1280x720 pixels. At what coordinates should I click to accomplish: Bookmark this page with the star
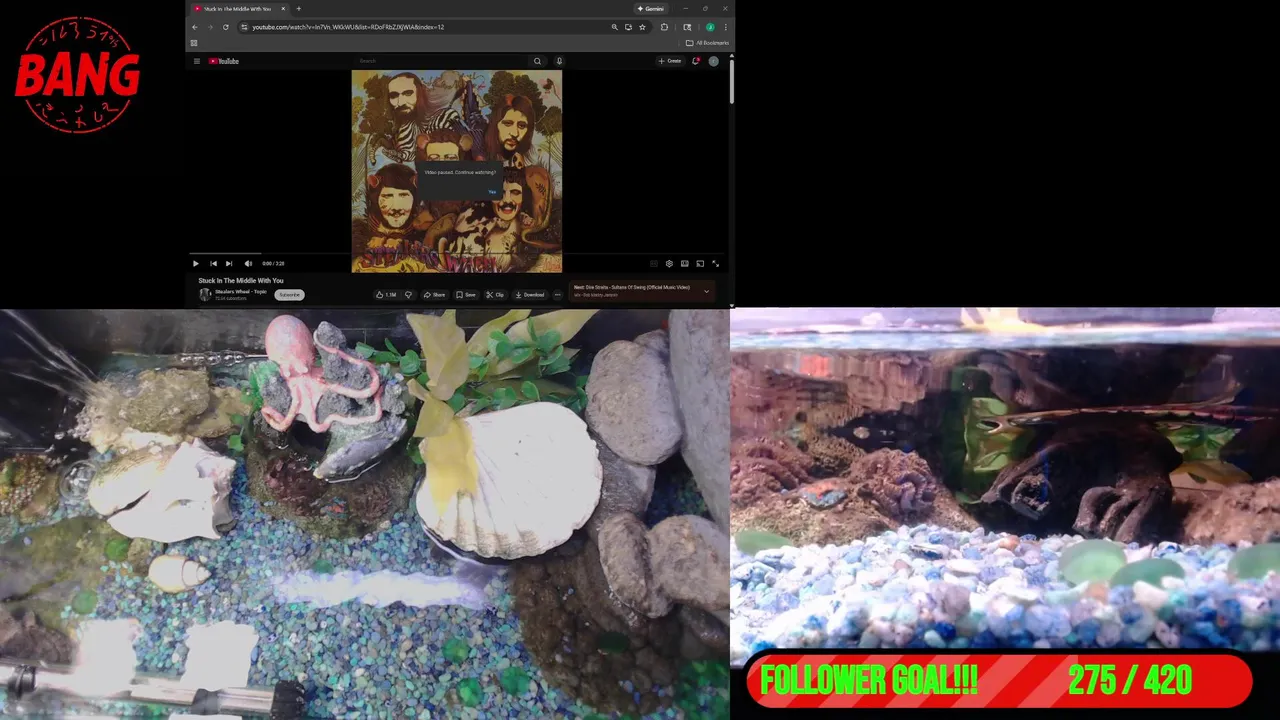coord(642,27)
